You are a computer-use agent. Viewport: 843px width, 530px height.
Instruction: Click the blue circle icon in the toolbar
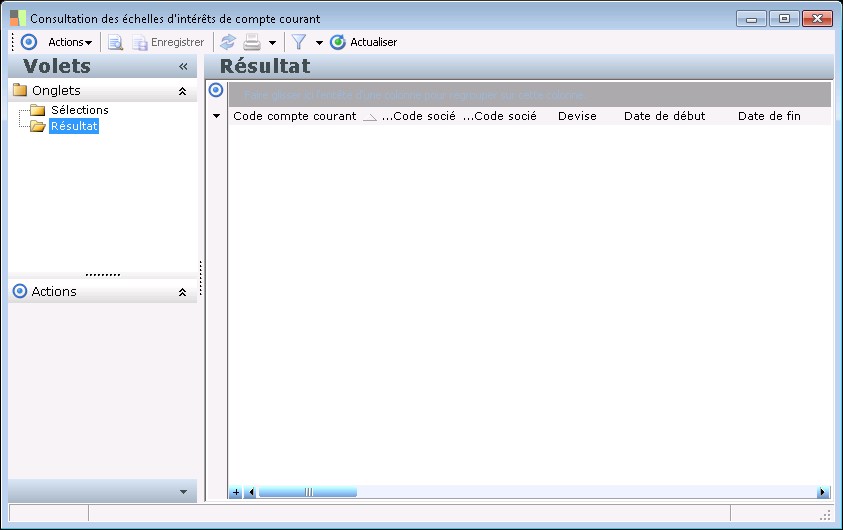(x=29, y=42)
